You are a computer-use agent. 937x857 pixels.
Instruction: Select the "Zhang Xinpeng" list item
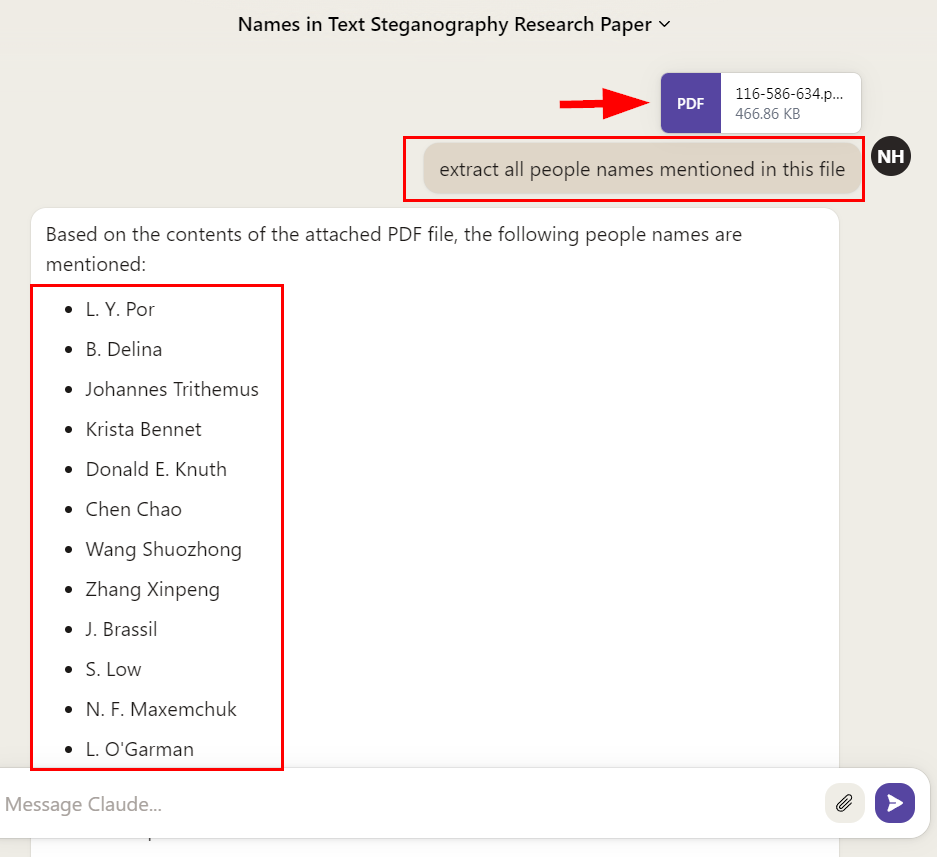point(152,589)
